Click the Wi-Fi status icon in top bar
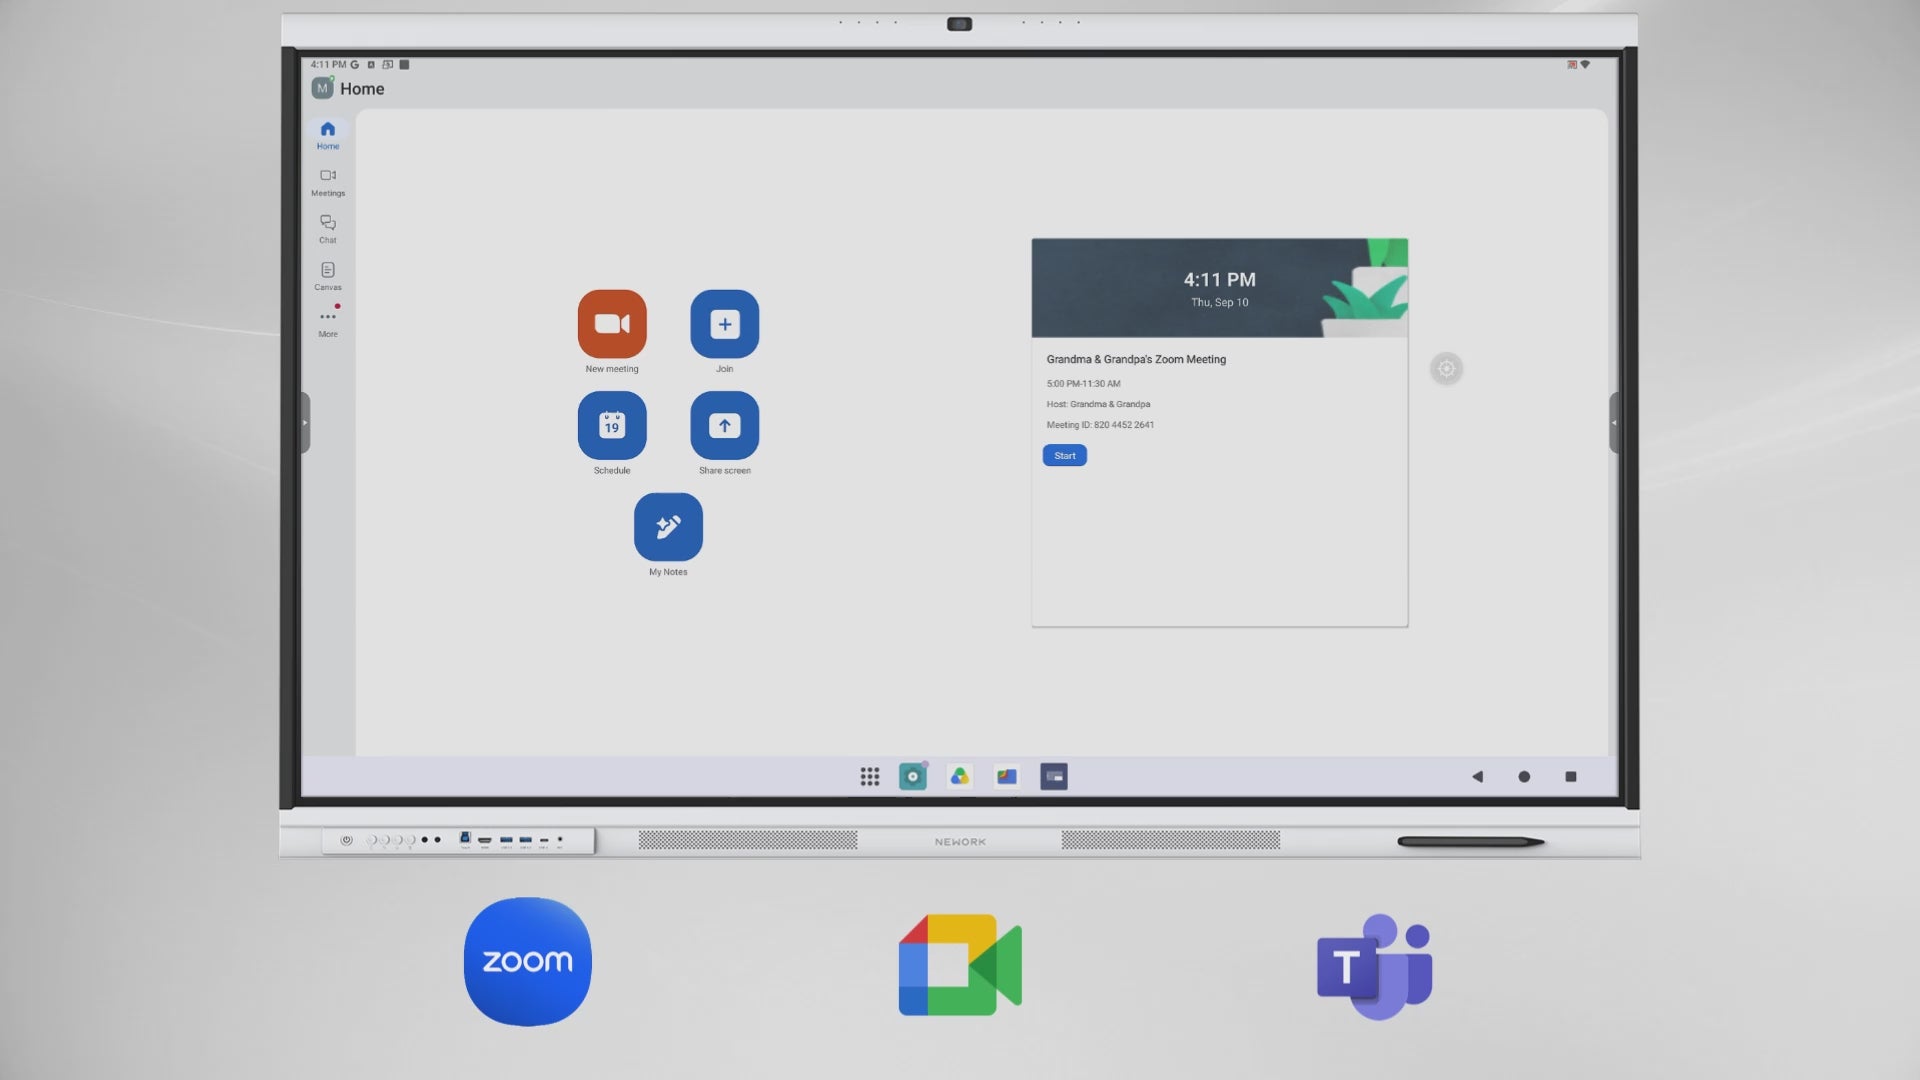This screenshot has height=1080, width=1920. [x=1585, y=64]
